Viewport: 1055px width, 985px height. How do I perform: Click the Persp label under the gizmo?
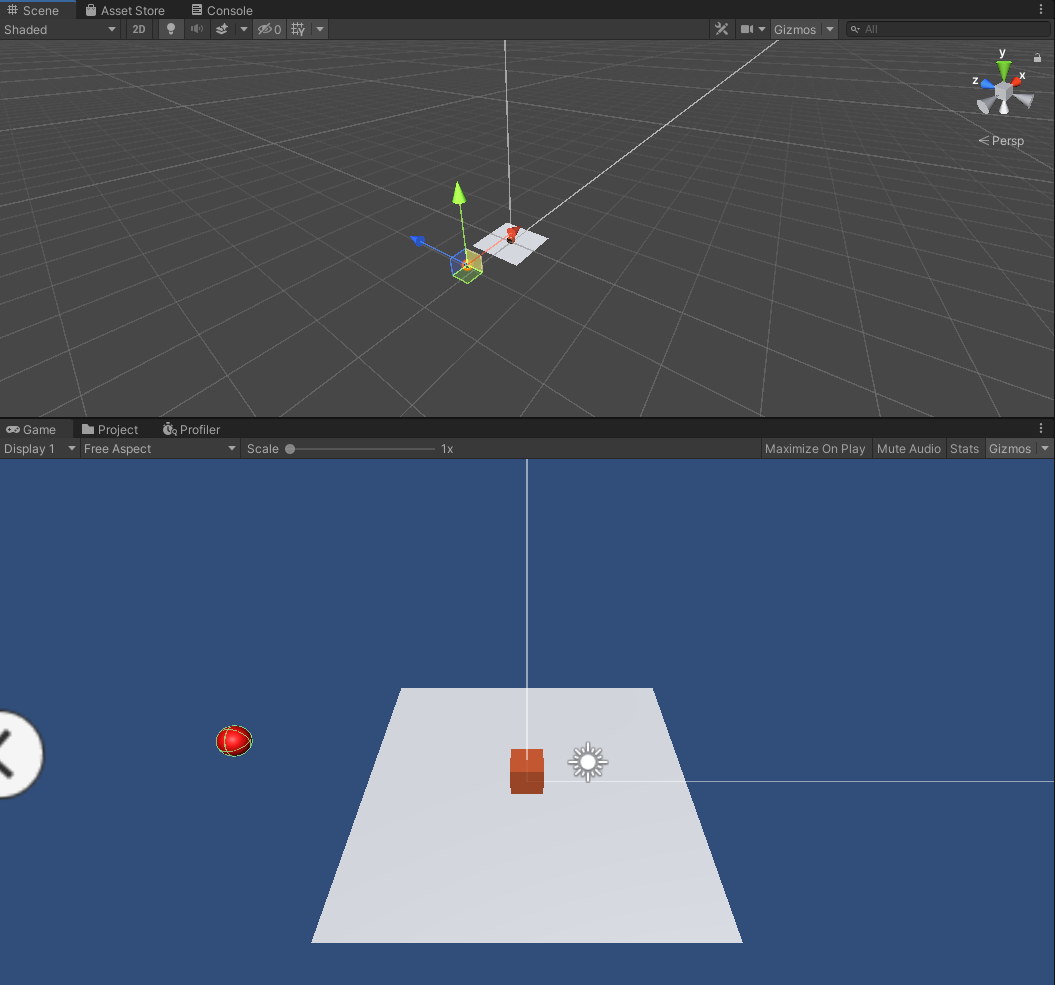(1002, 140)
